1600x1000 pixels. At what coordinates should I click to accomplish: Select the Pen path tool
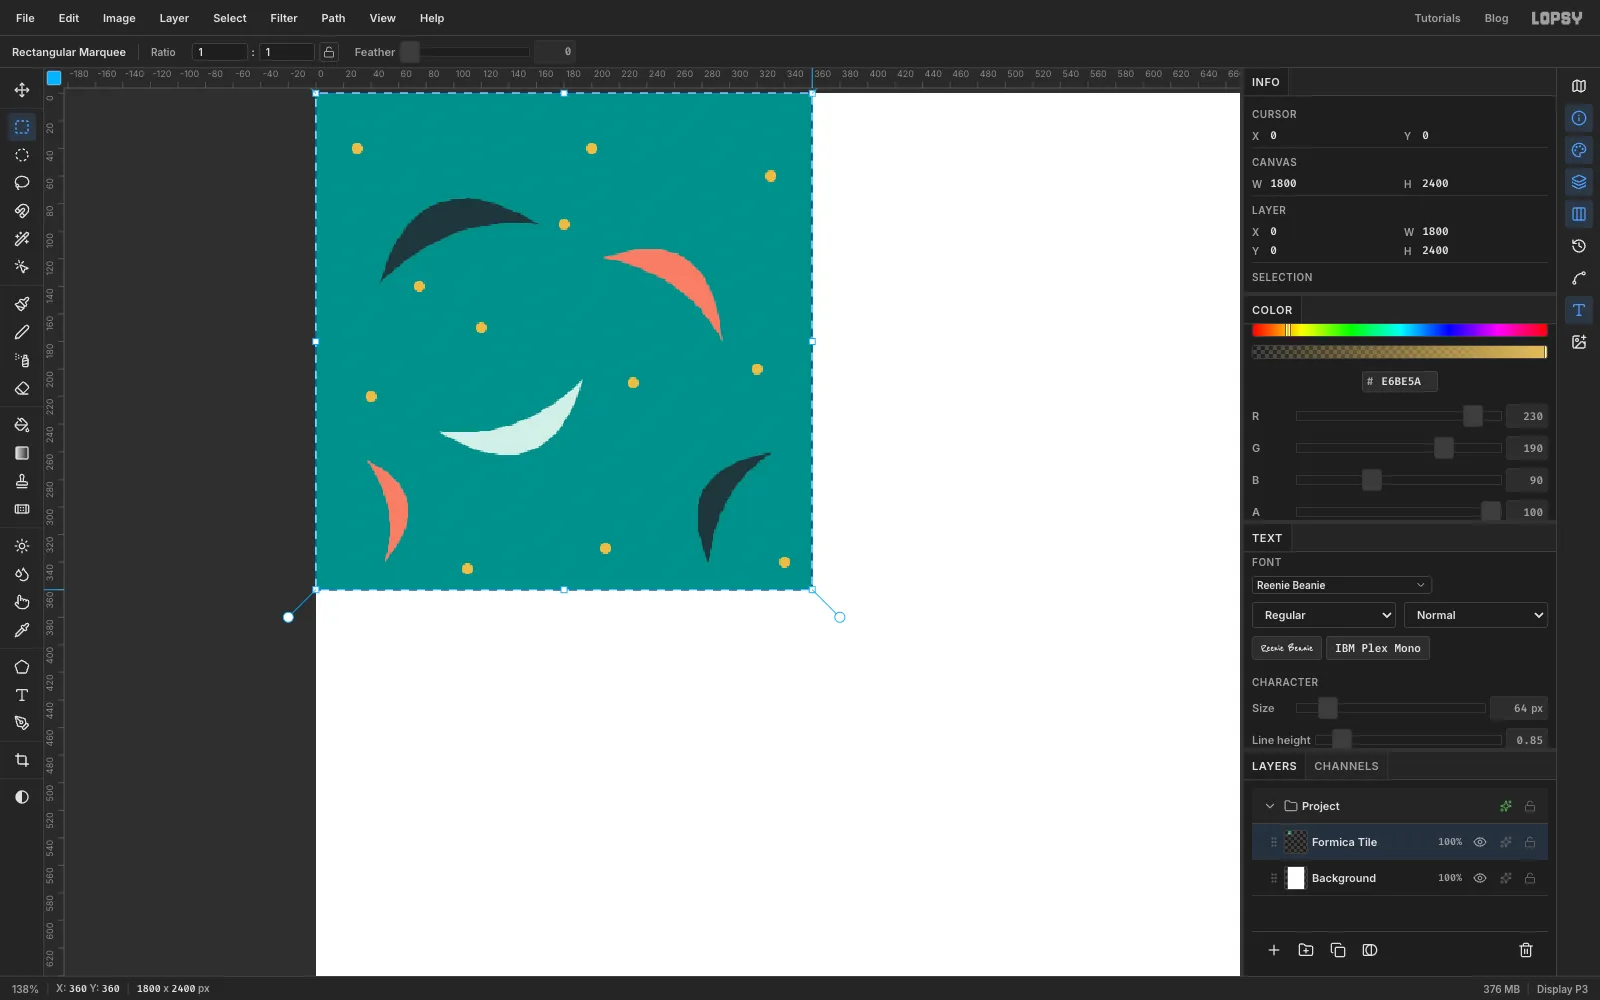[22, 723]
